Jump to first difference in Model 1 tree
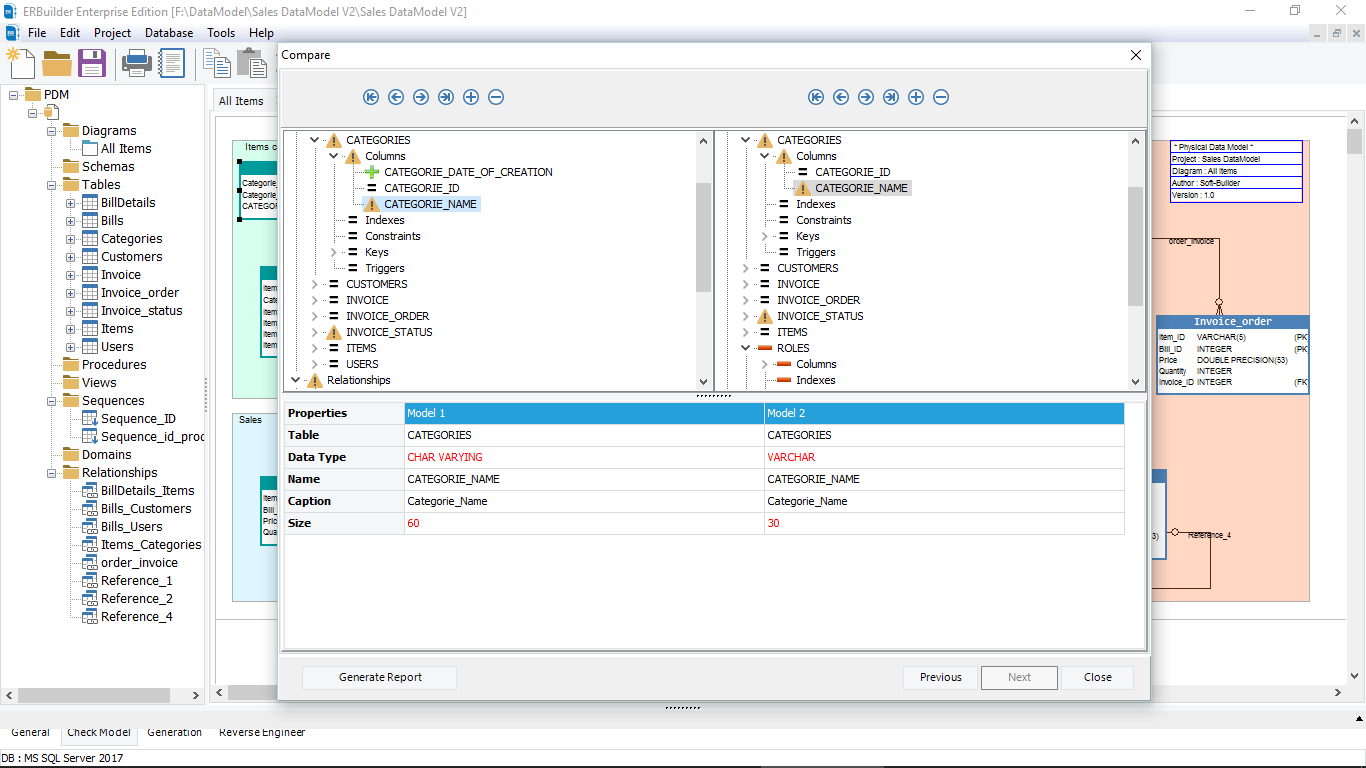Image resolution: width=1366 pixels, height=768 pixels. (371, 97)
